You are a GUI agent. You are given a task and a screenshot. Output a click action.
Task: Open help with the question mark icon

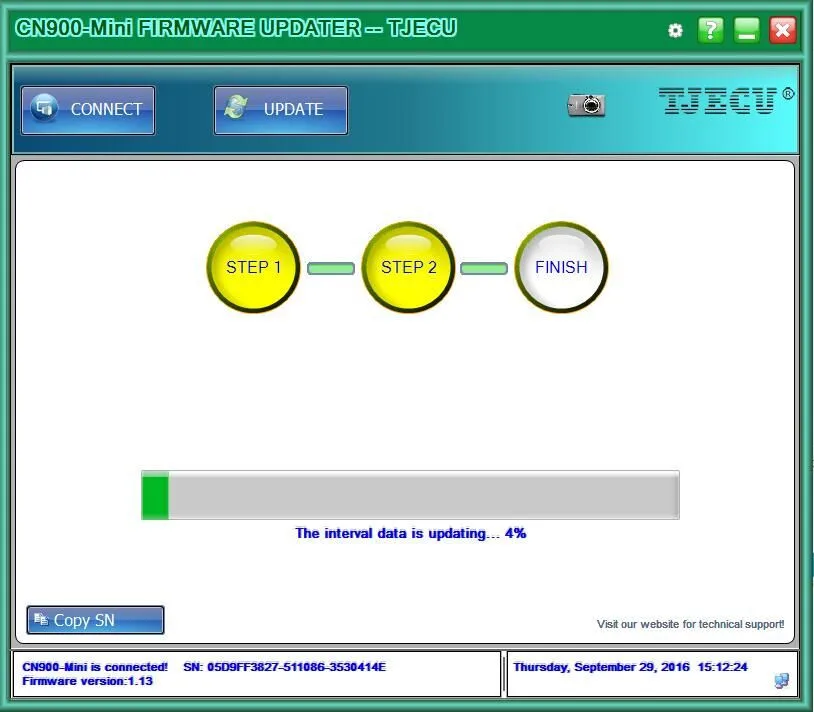711,30
